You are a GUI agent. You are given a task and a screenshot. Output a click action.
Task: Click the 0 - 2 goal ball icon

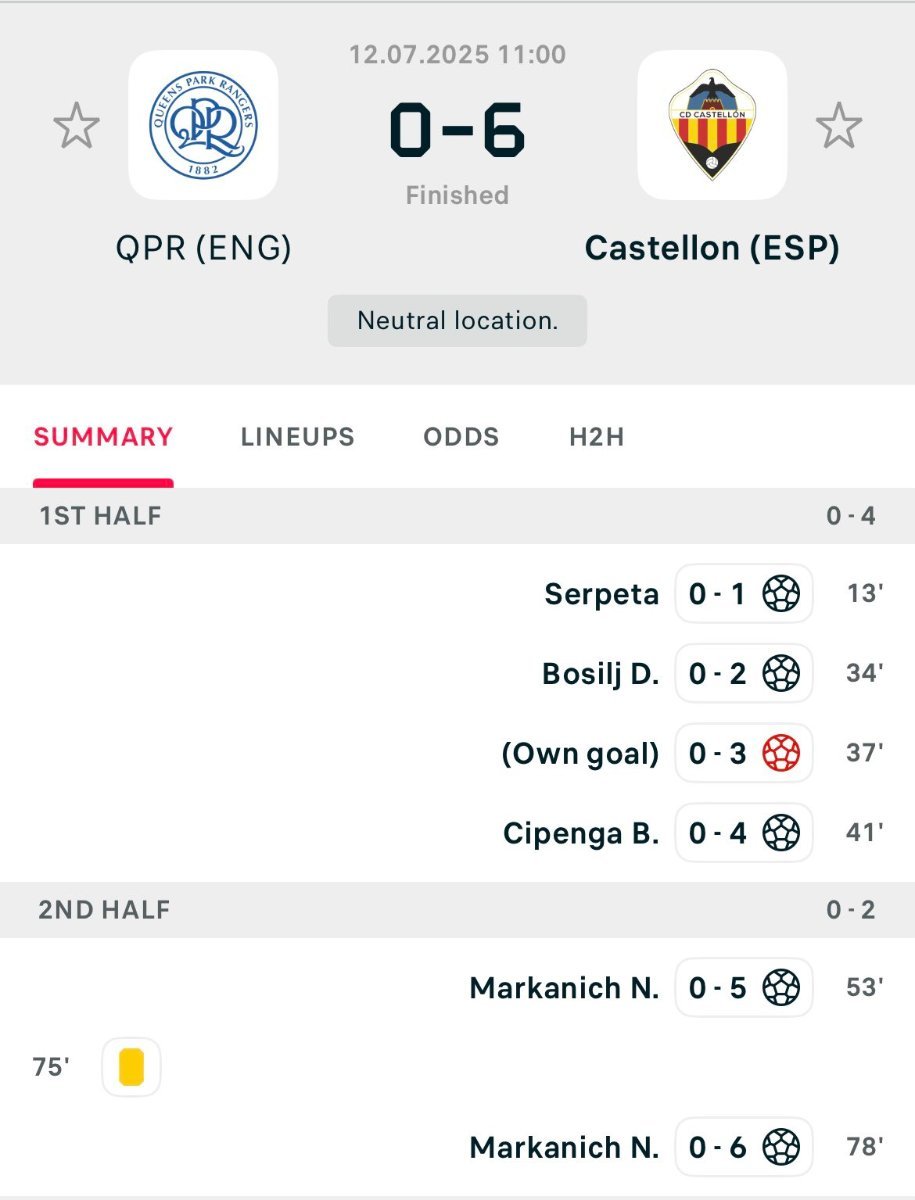[781, 673]
